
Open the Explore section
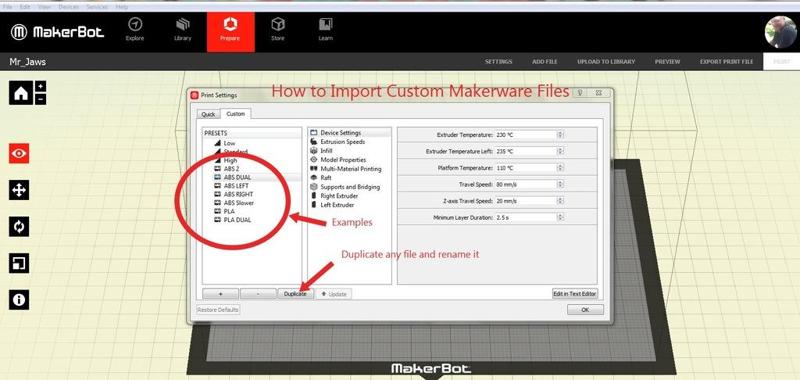135,30
